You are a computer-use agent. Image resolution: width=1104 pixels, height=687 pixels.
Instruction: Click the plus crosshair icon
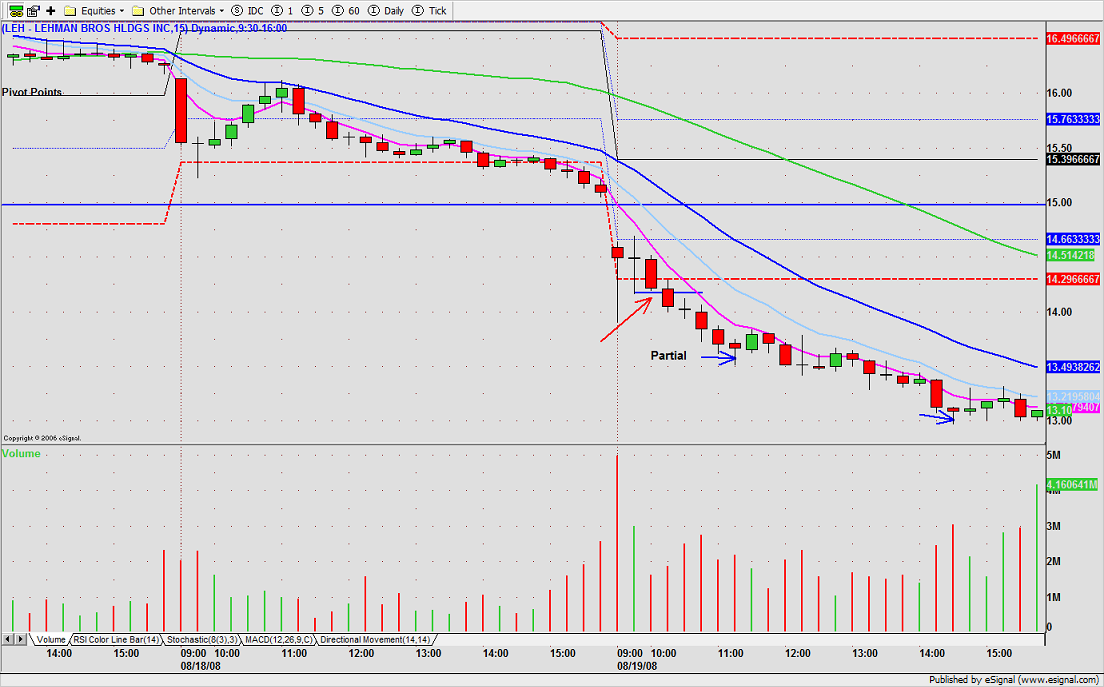click(51, 11)
